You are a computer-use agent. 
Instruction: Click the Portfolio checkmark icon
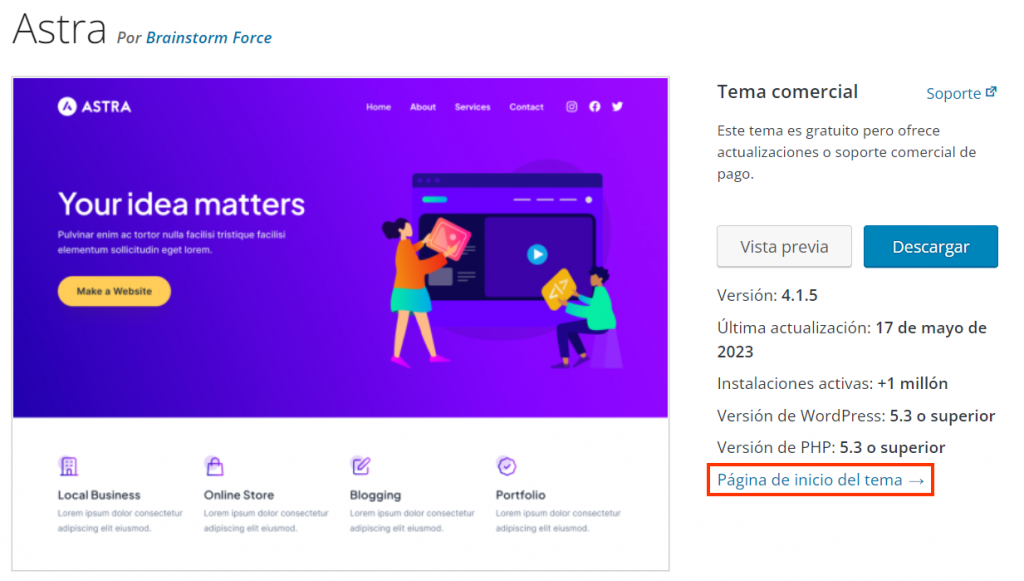(506, 465)
